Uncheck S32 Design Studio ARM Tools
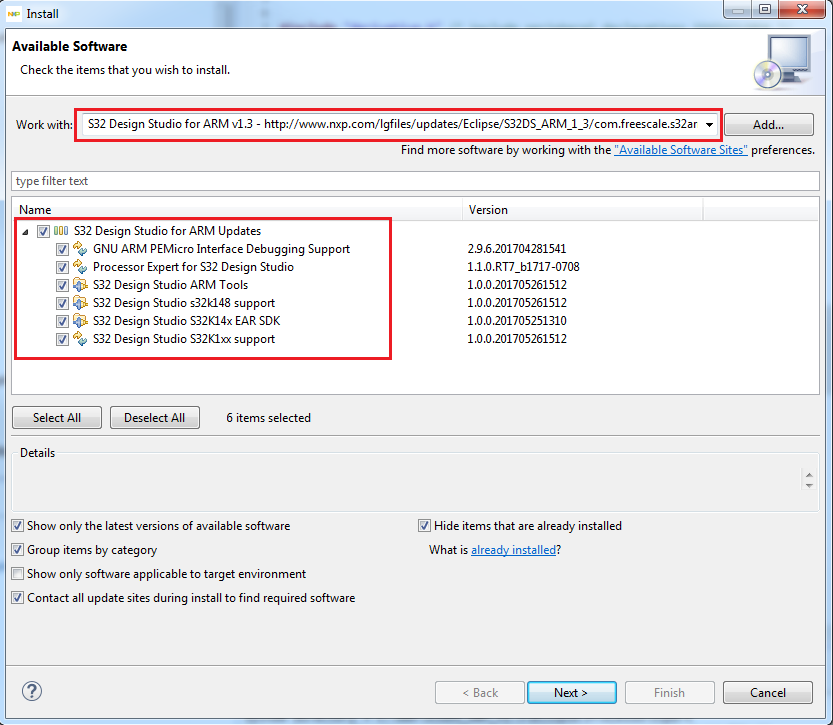 (x=62, y=285)
